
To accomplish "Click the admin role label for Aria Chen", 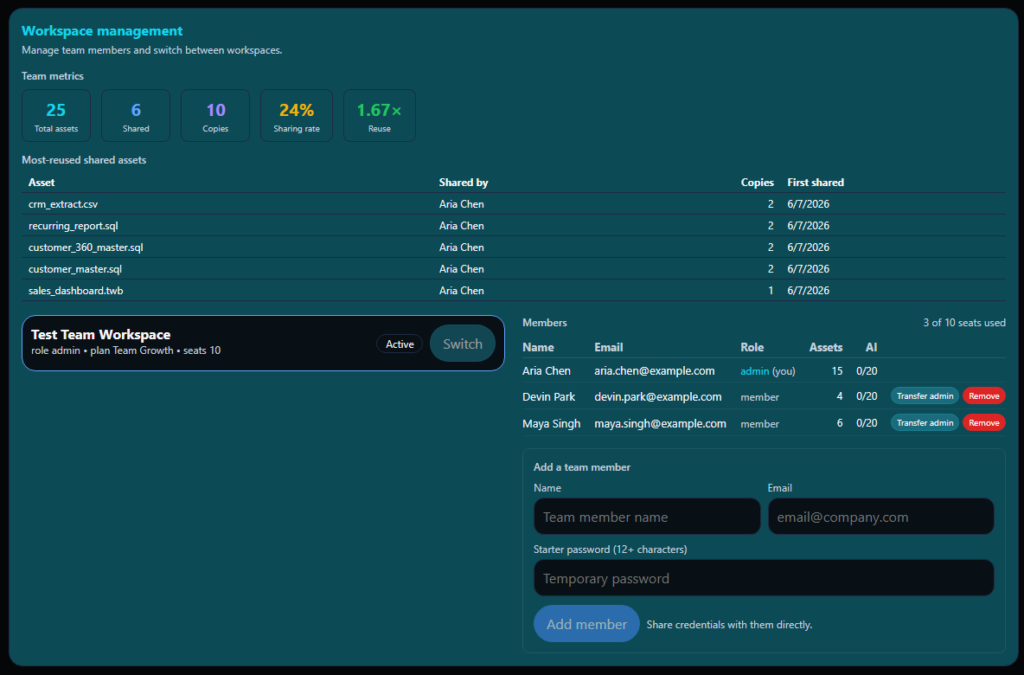I will click(x=754, y=371).
